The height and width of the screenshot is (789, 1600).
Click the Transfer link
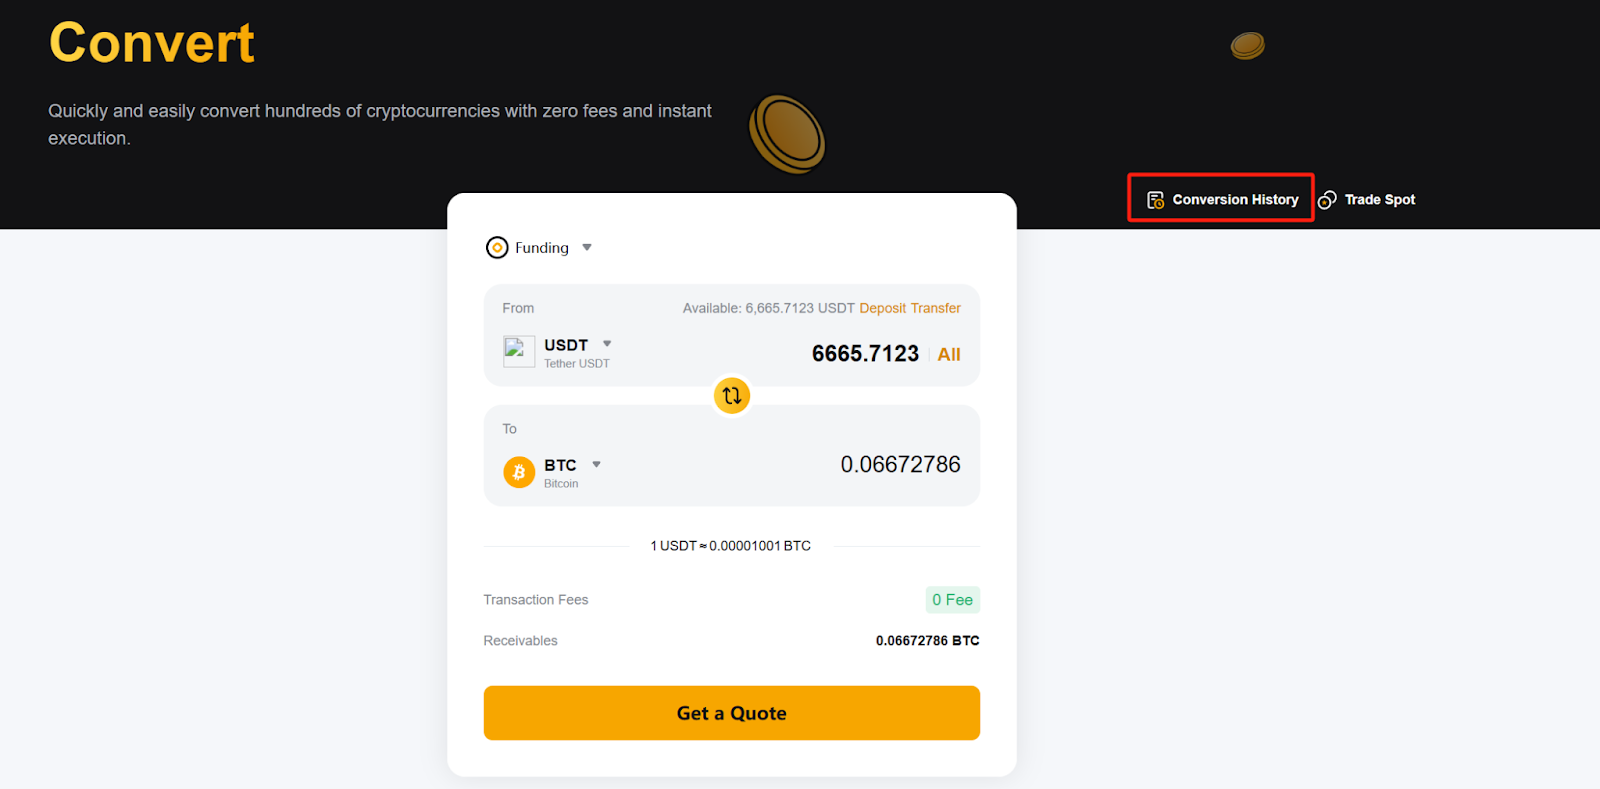click(x=936, y=308)
